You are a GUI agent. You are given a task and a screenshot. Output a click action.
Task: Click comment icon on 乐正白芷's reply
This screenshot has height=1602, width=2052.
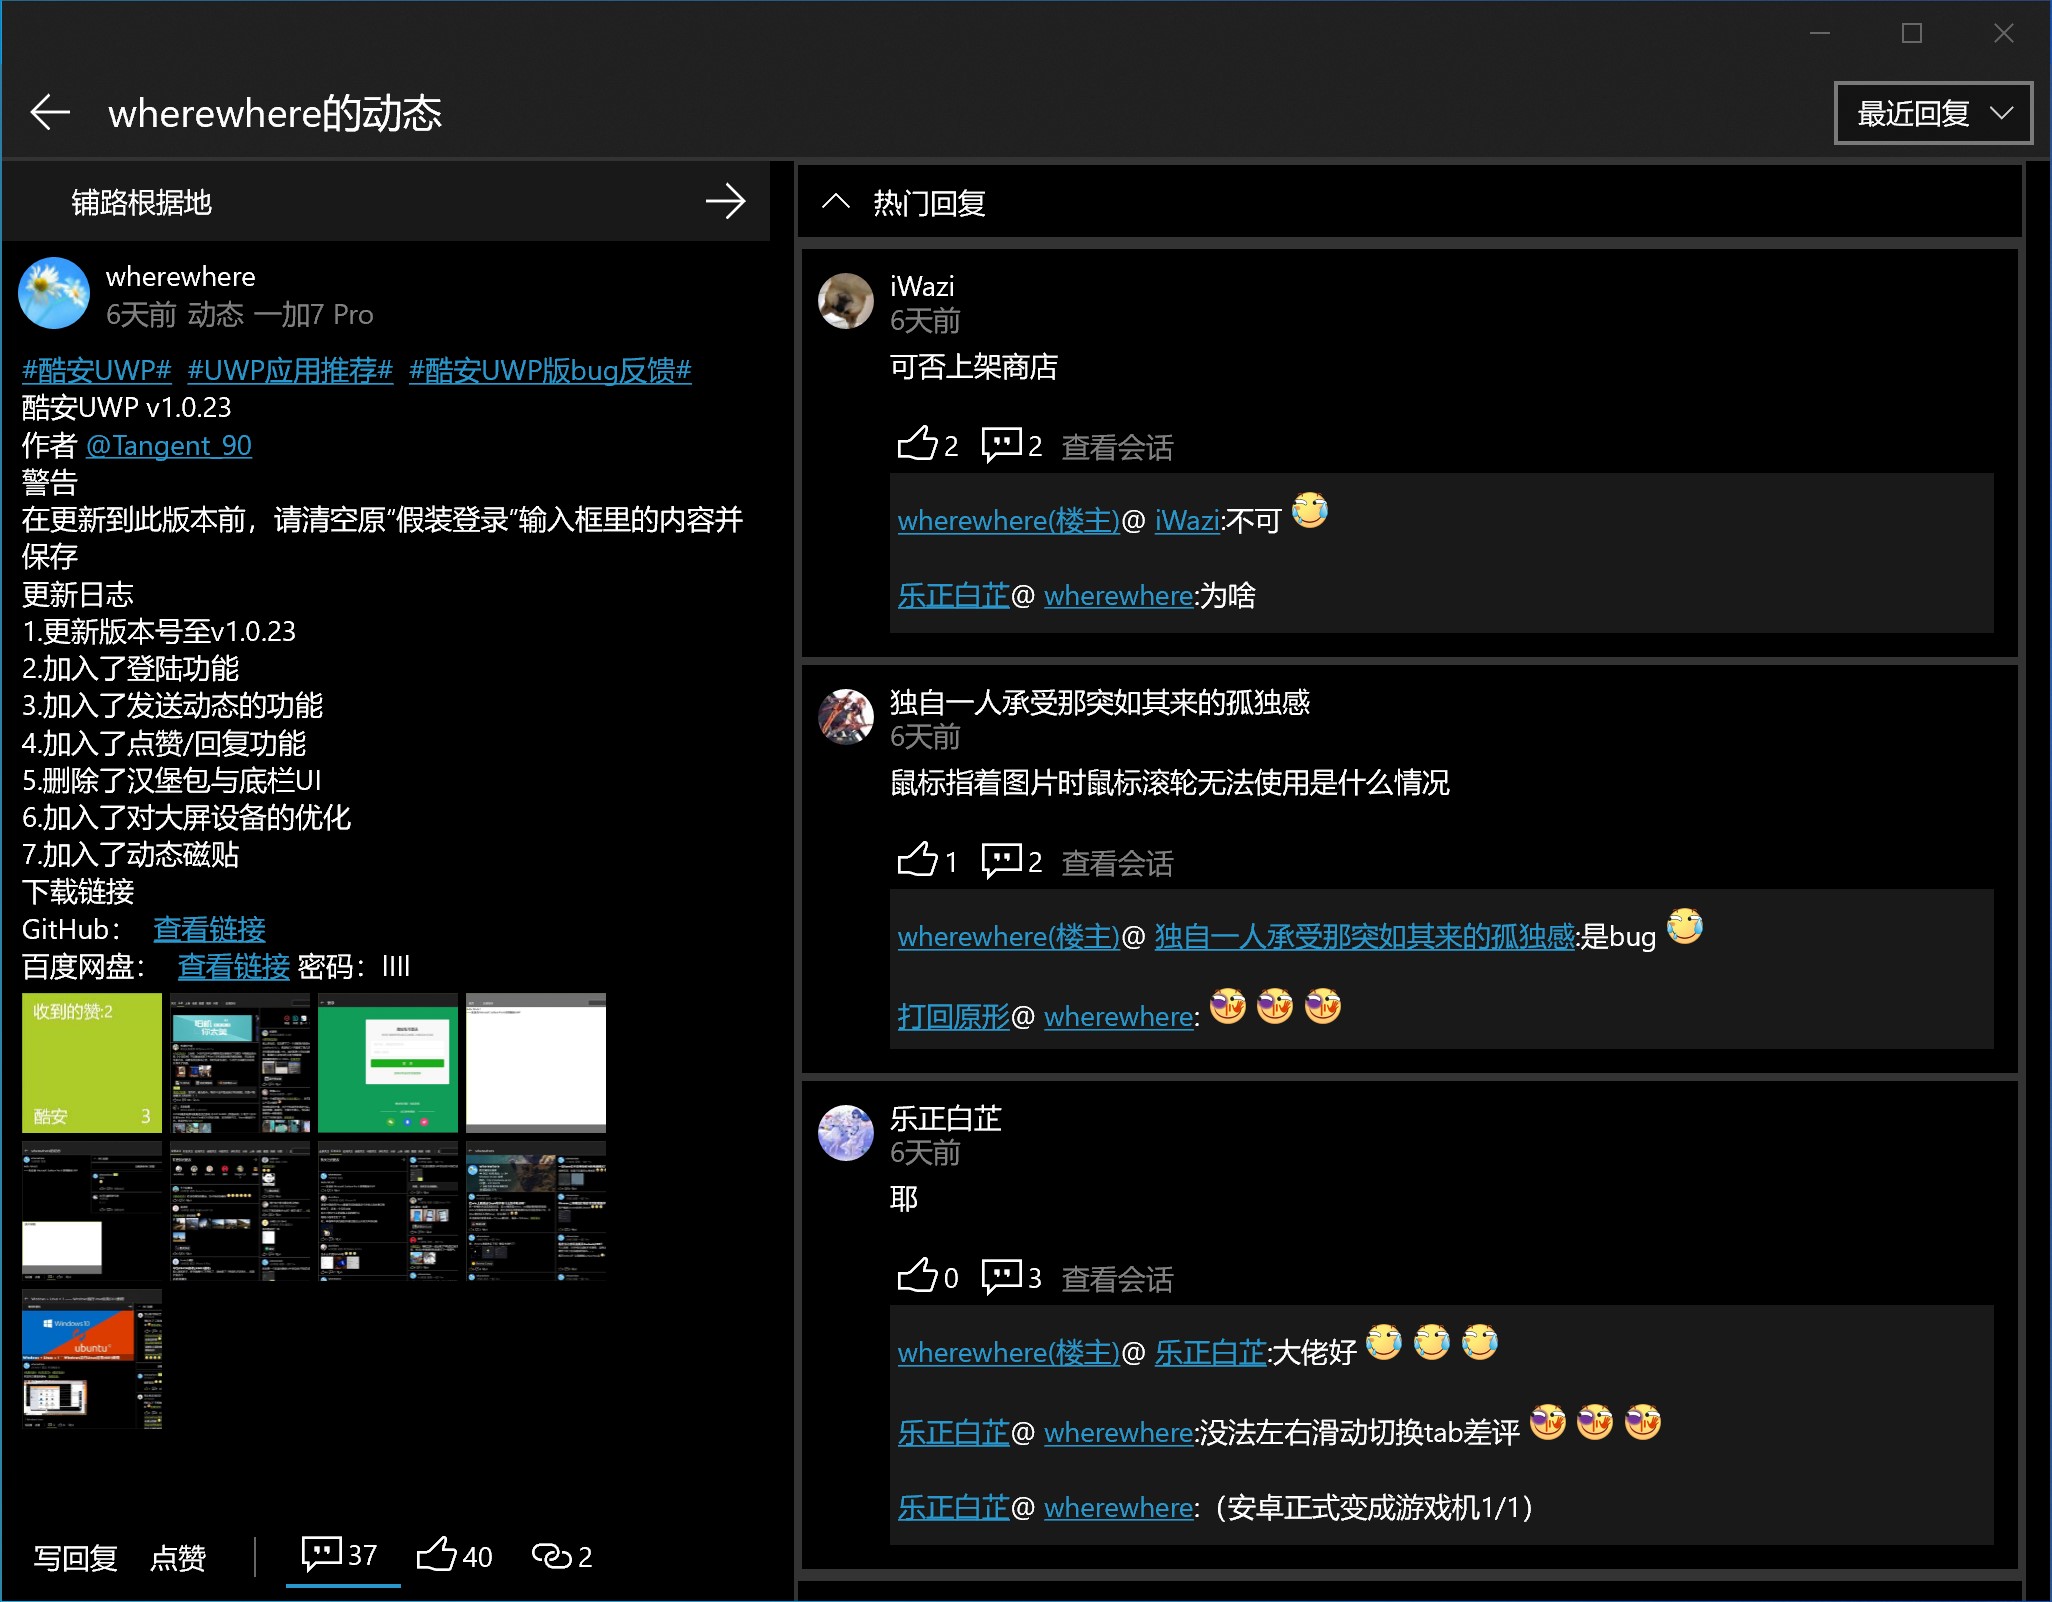point(1001,1276)
